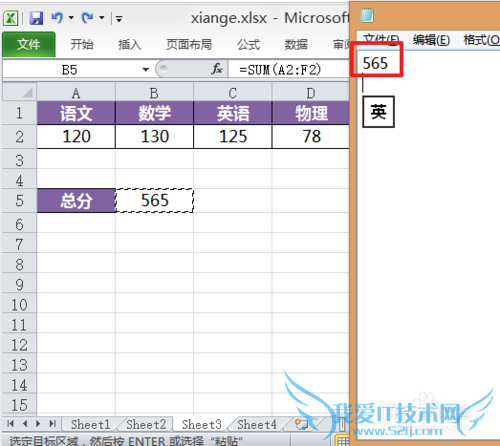Select column D header
The width and height of the screenshot is (500, 446).
tap(311, 93)
